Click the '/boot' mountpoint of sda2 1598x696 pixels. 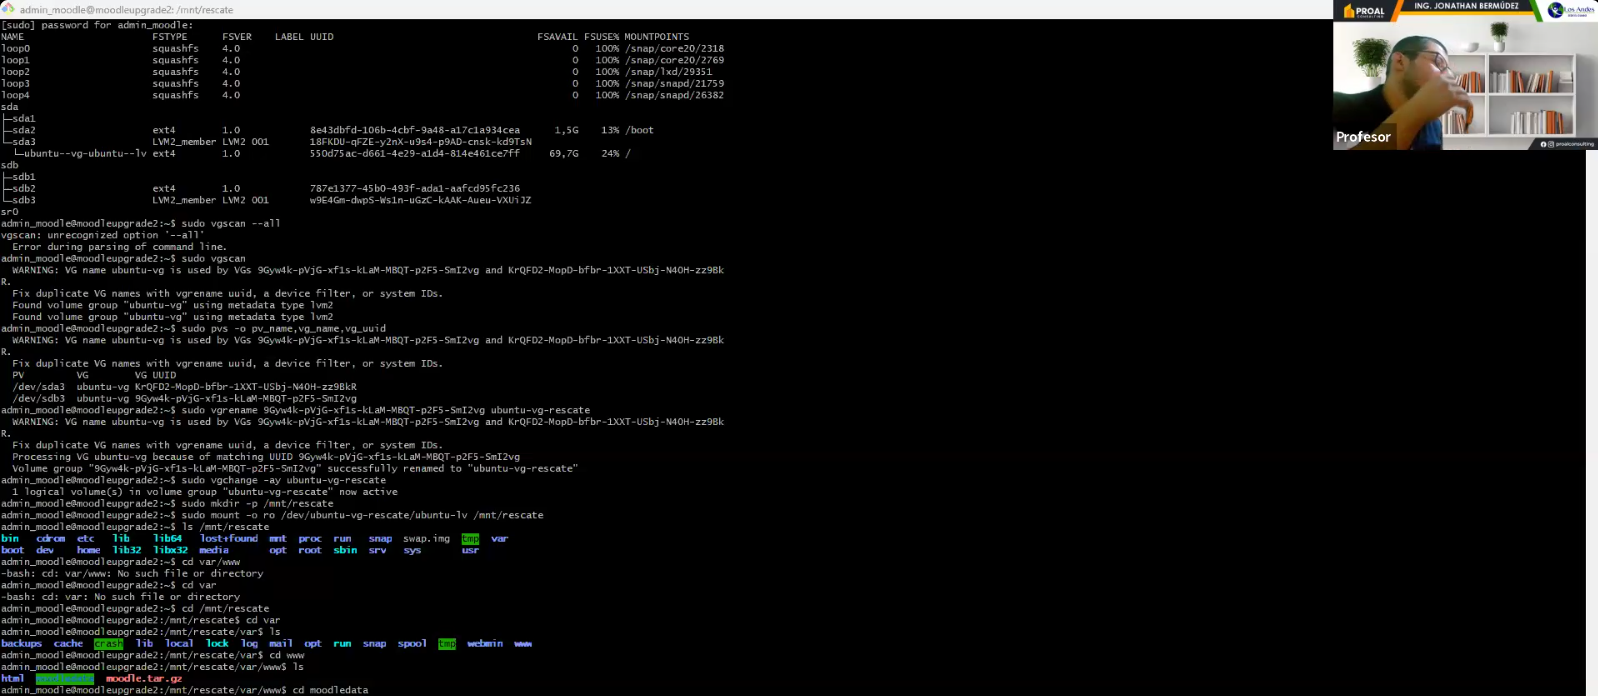tap(639, 130)
